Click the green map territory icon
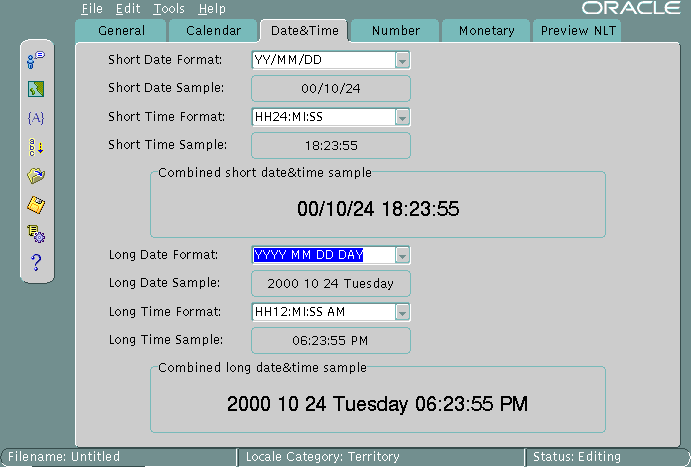 pyautogui.click(x=36, y=89)
